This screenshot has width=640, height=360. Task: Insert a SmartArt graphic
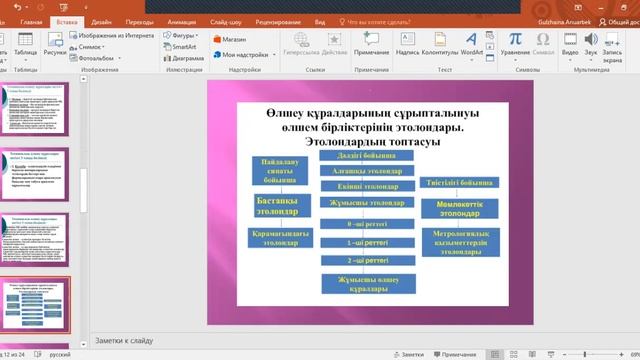(x=180, y=47)
